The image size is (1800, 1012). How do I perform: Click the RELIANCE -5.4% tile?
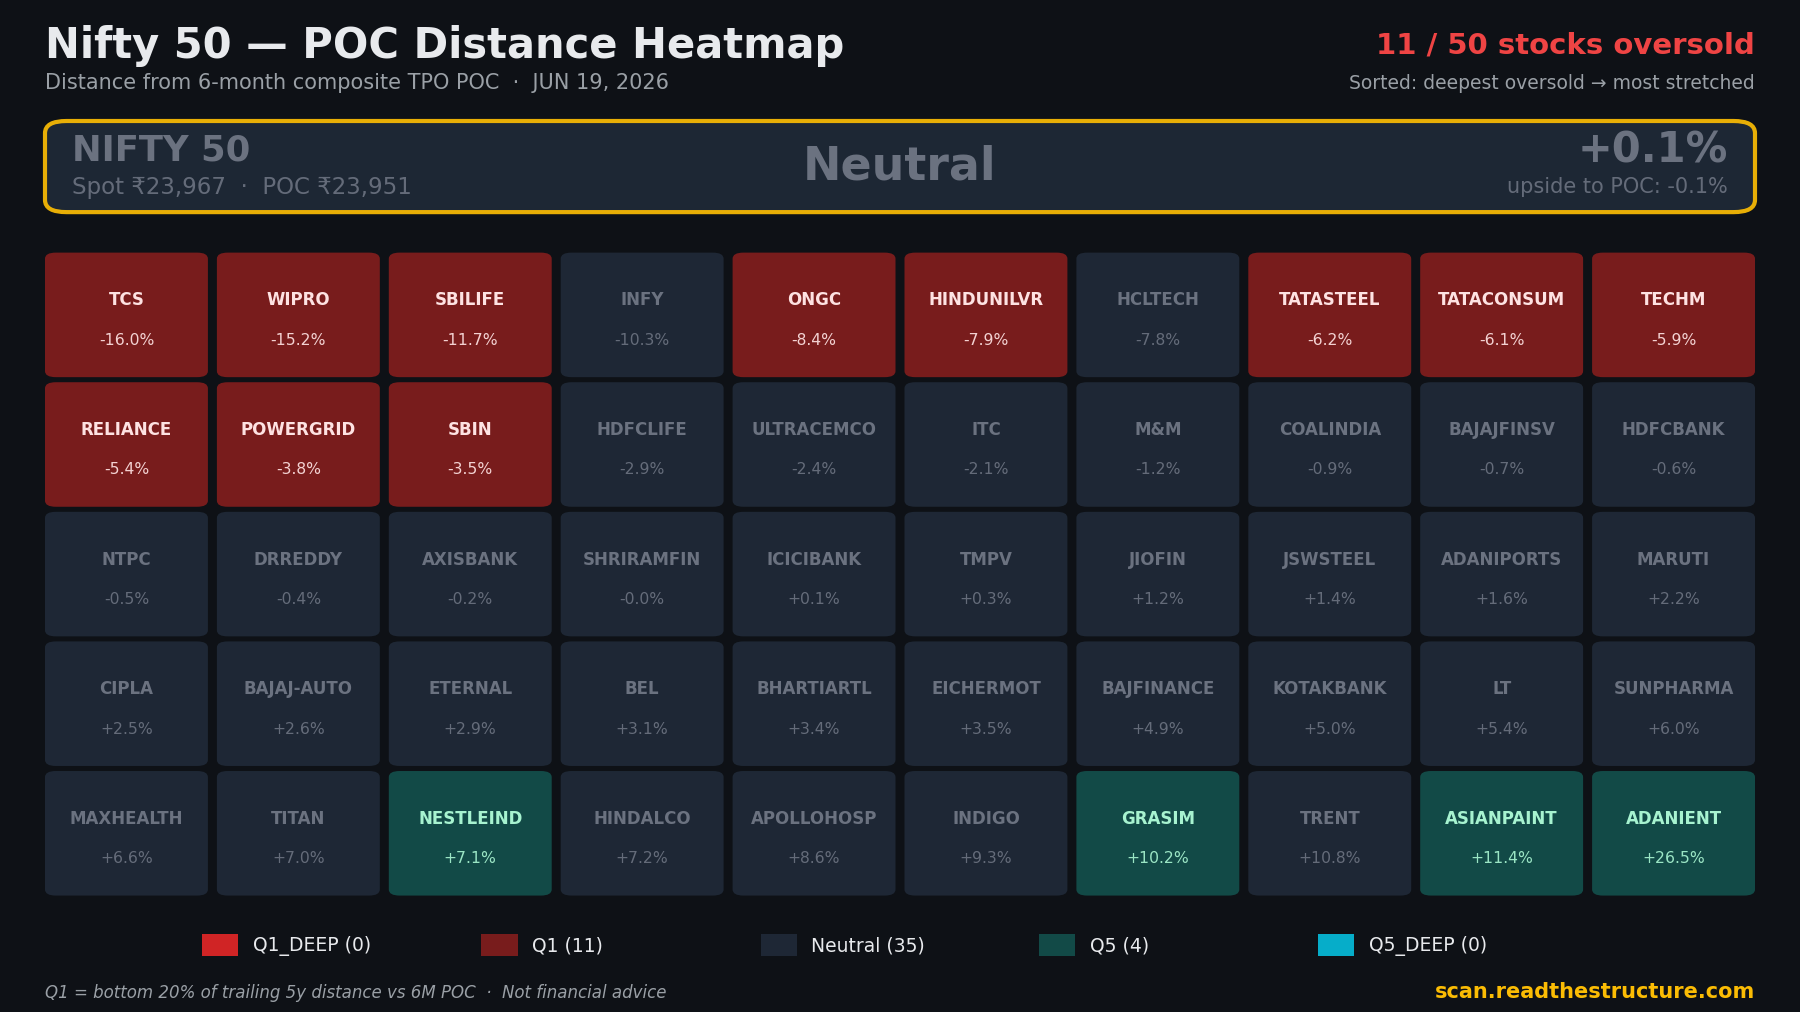pos(126,445)
